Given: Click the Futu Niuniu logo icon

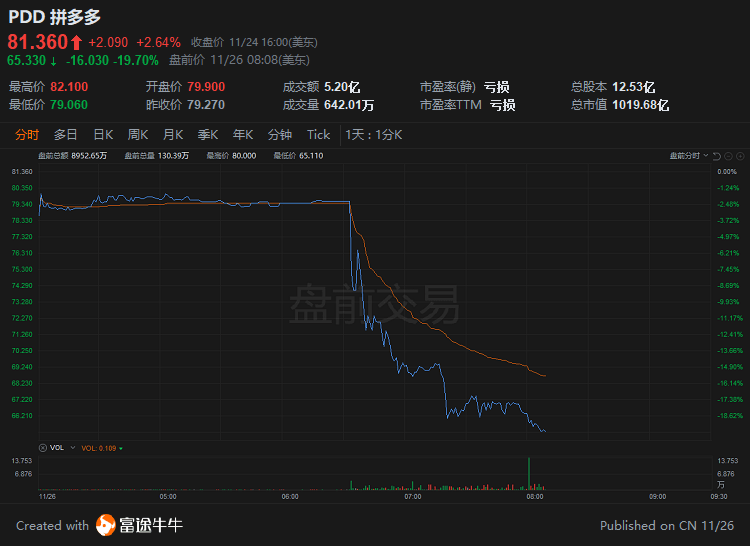Looking at the screenshot, I should coord(105,525).
